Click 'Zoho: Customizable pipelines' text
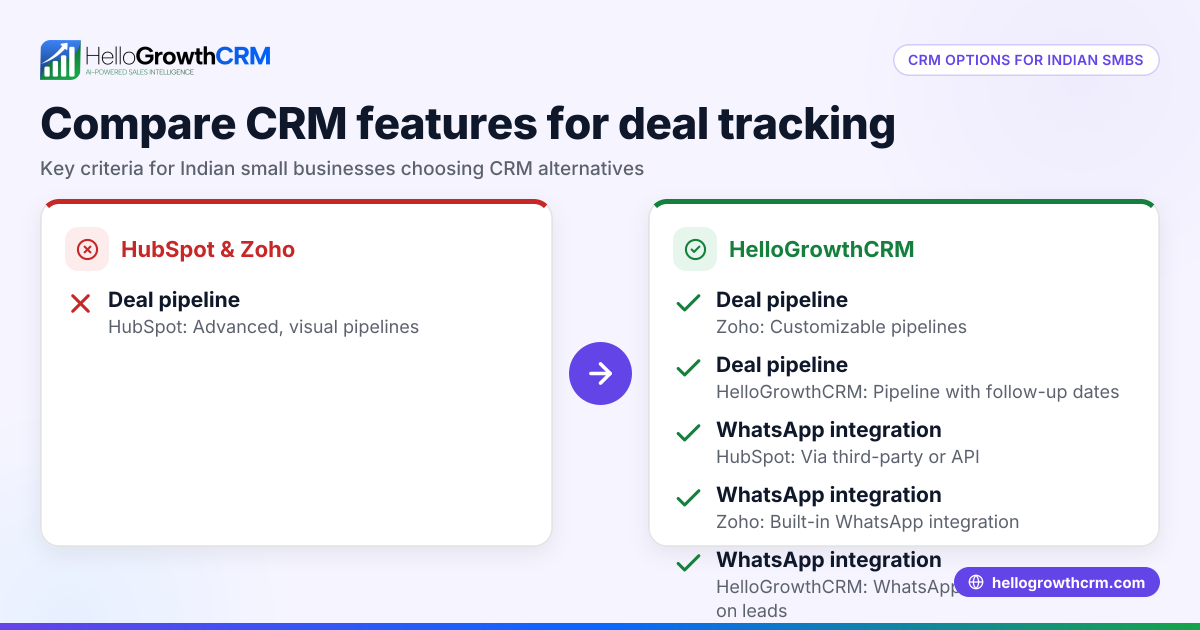The width and height of the screenshot is (1200, 630). tap(841, 327)
